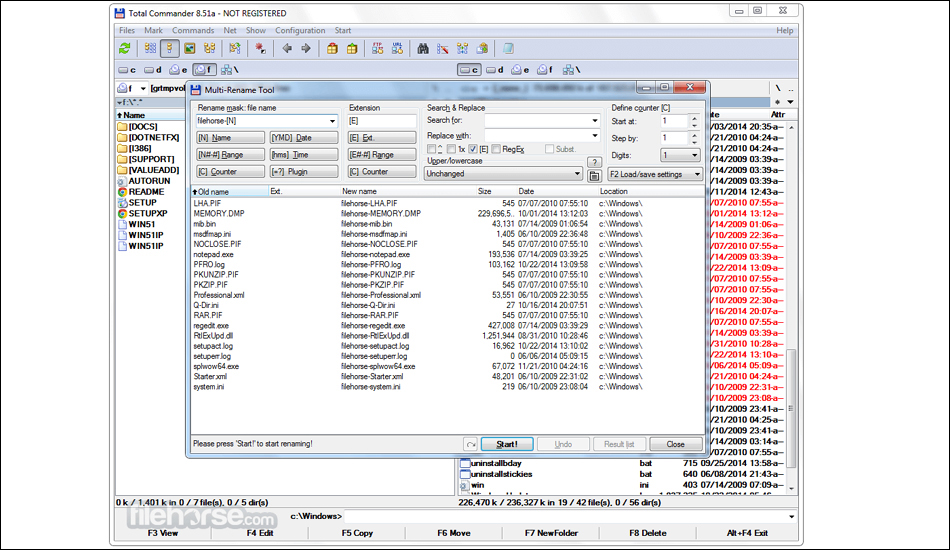Expand the rename mask file name dropdown

click(x=332, y=121)
